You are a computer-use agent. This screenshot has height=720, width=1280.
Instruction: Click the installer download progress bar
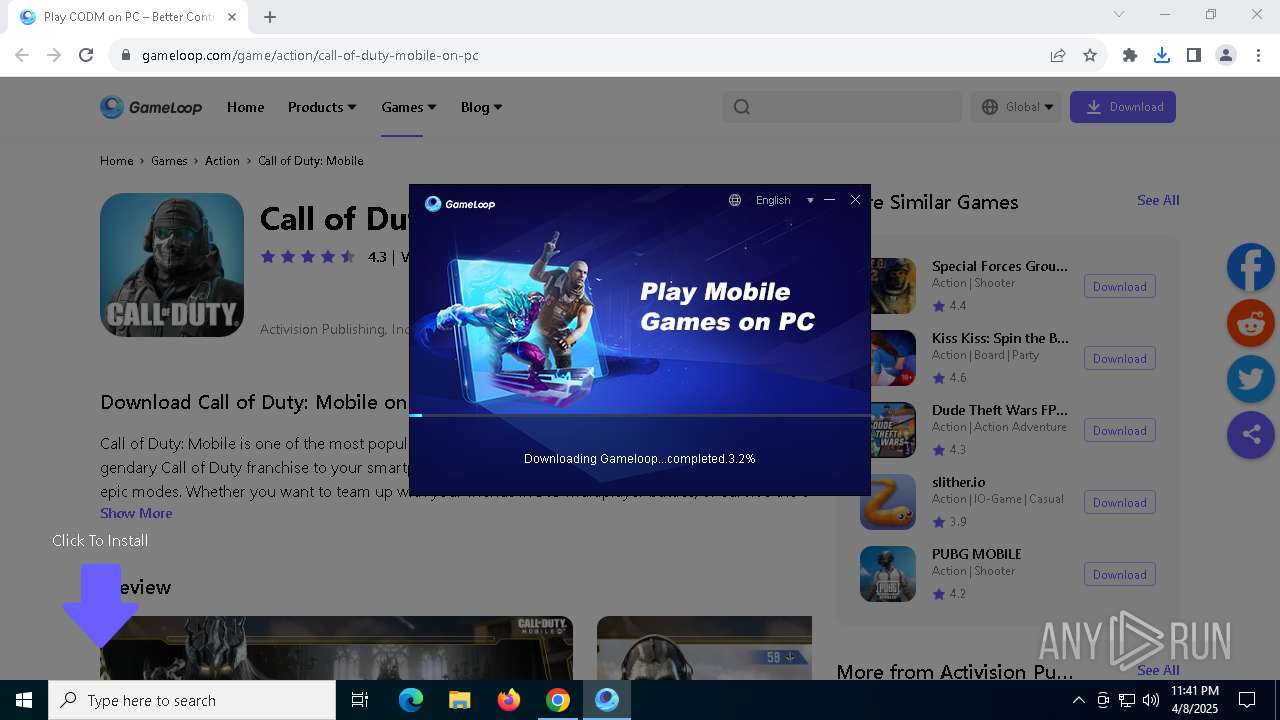click(640, 415)
